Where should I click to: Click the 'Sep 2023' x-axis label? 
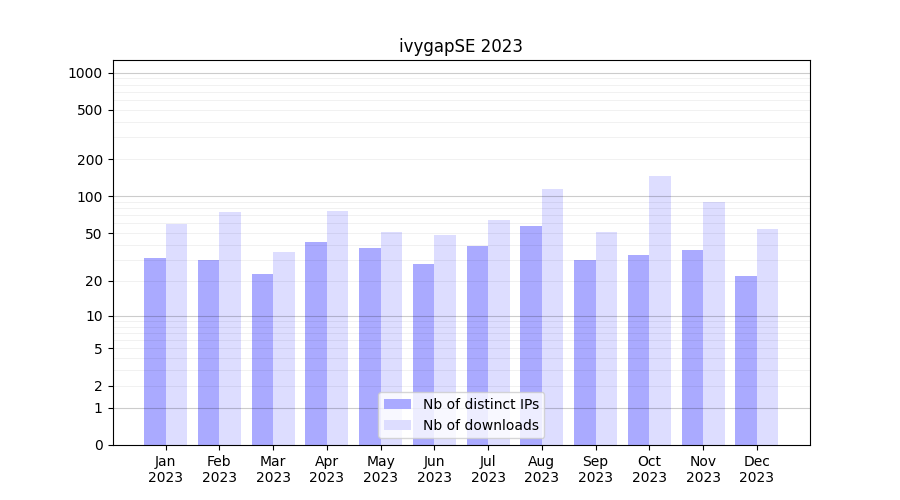click(x=595, y=469)
